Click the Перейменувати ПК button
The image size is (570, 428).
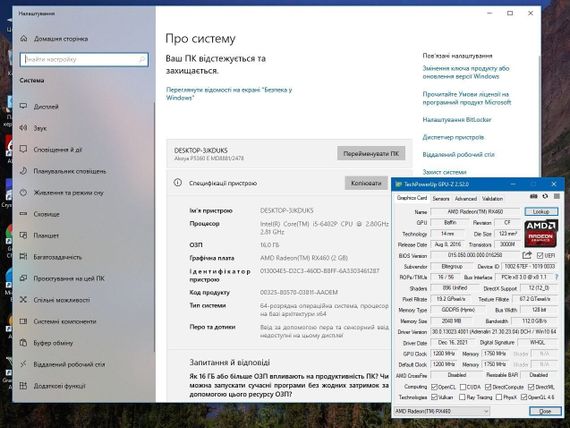click(371, 153)
